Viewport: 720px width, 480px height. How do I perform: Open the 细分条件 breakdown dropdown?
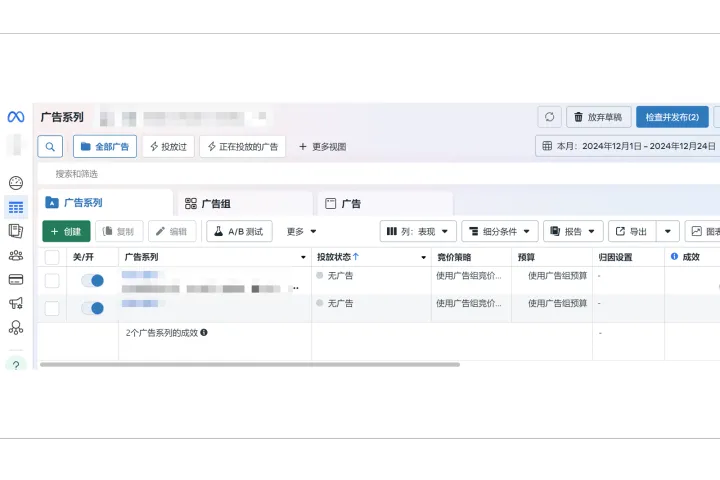(500, 231)
